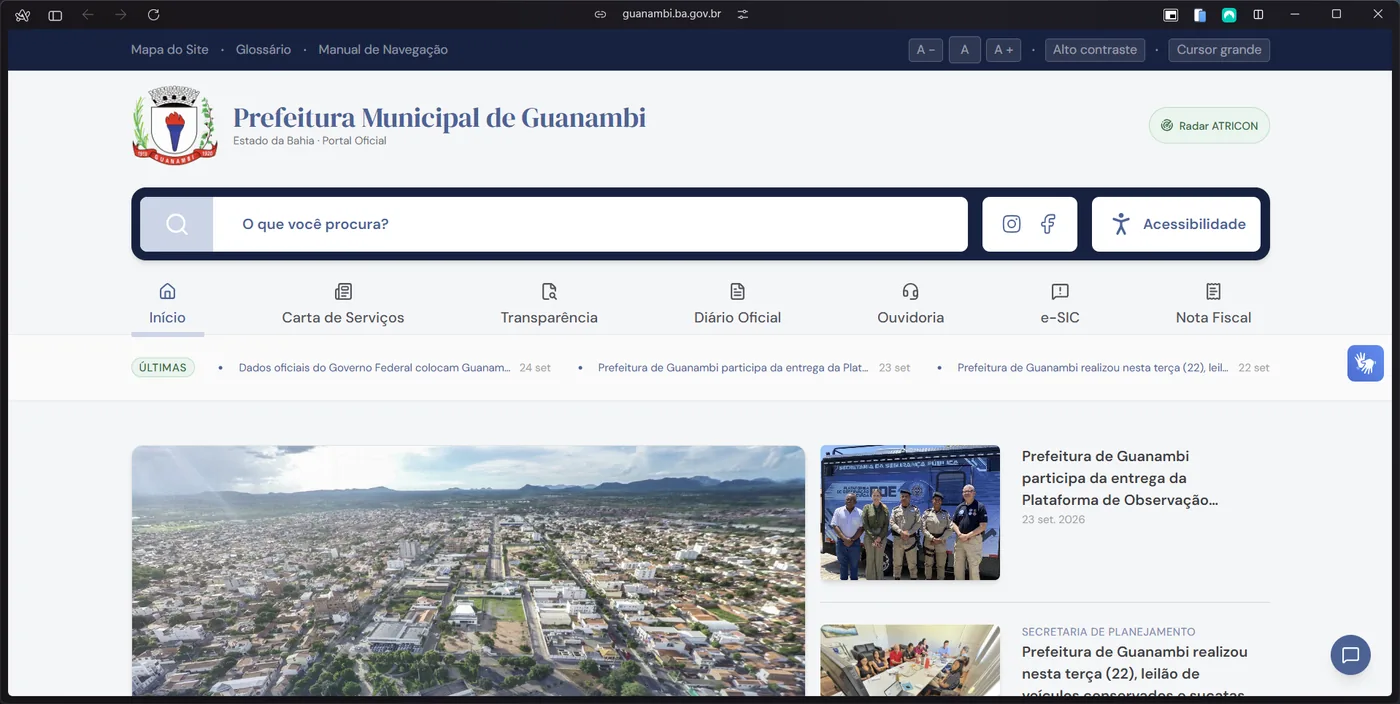
Task: Click the ÚLTIMAS badge
Action: tap(163, 368)
